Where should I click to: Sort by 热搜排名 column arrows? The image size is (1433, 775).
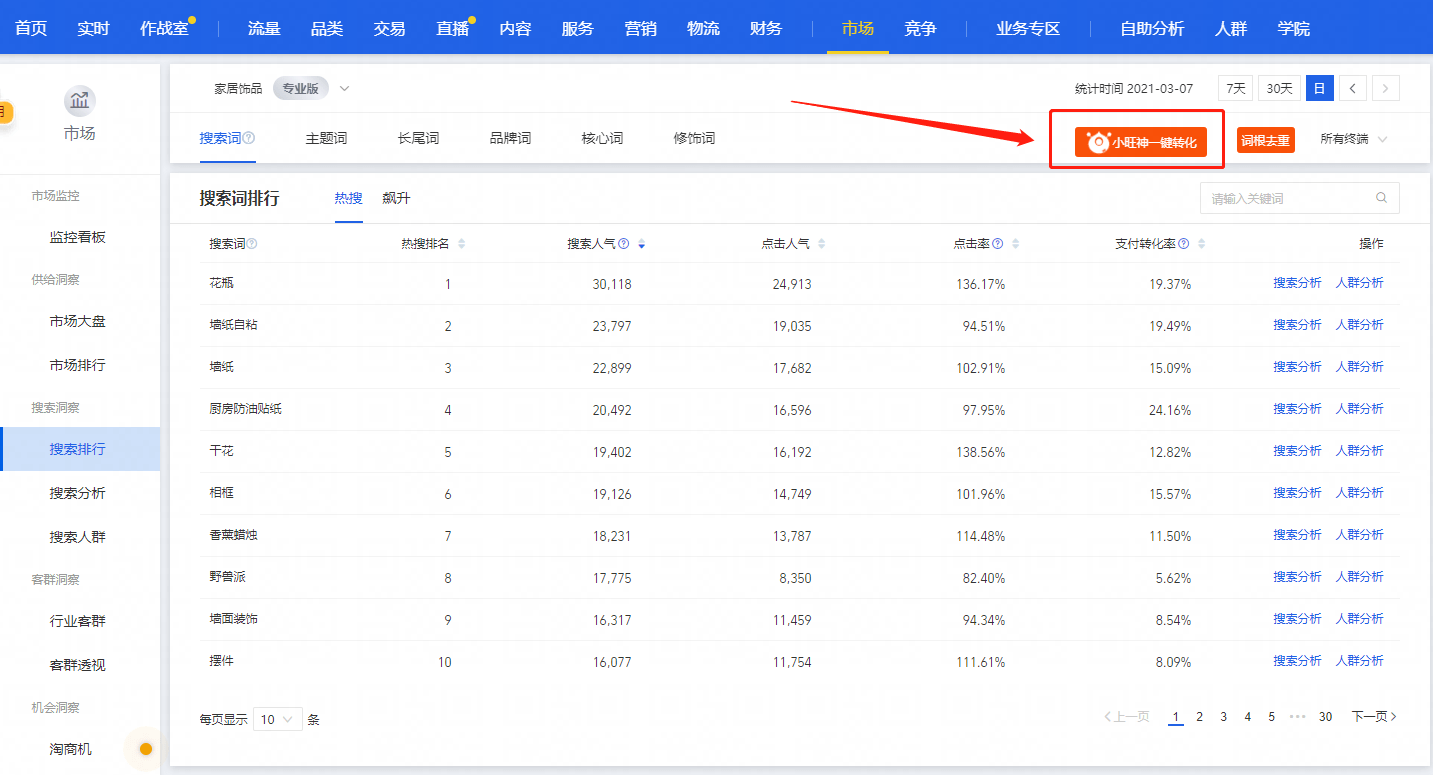[461, 244]
